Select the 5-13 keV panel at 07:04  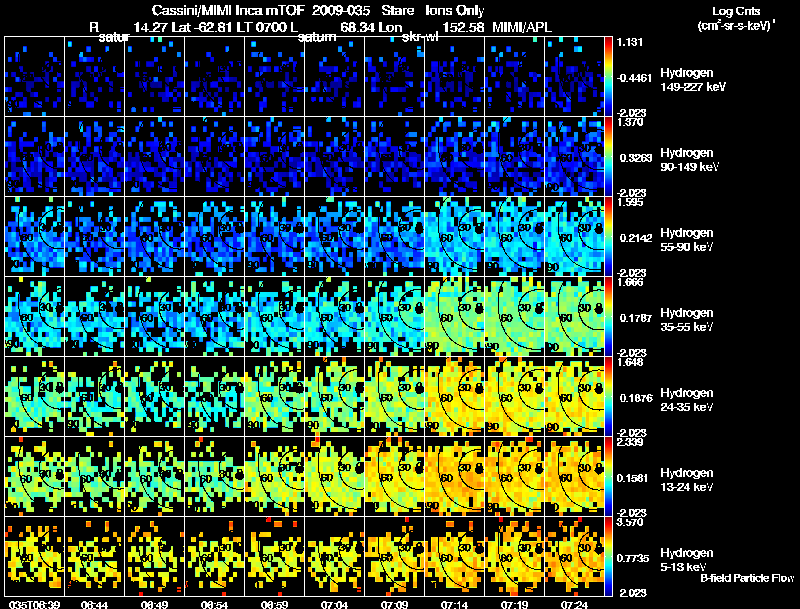point(334,556)
